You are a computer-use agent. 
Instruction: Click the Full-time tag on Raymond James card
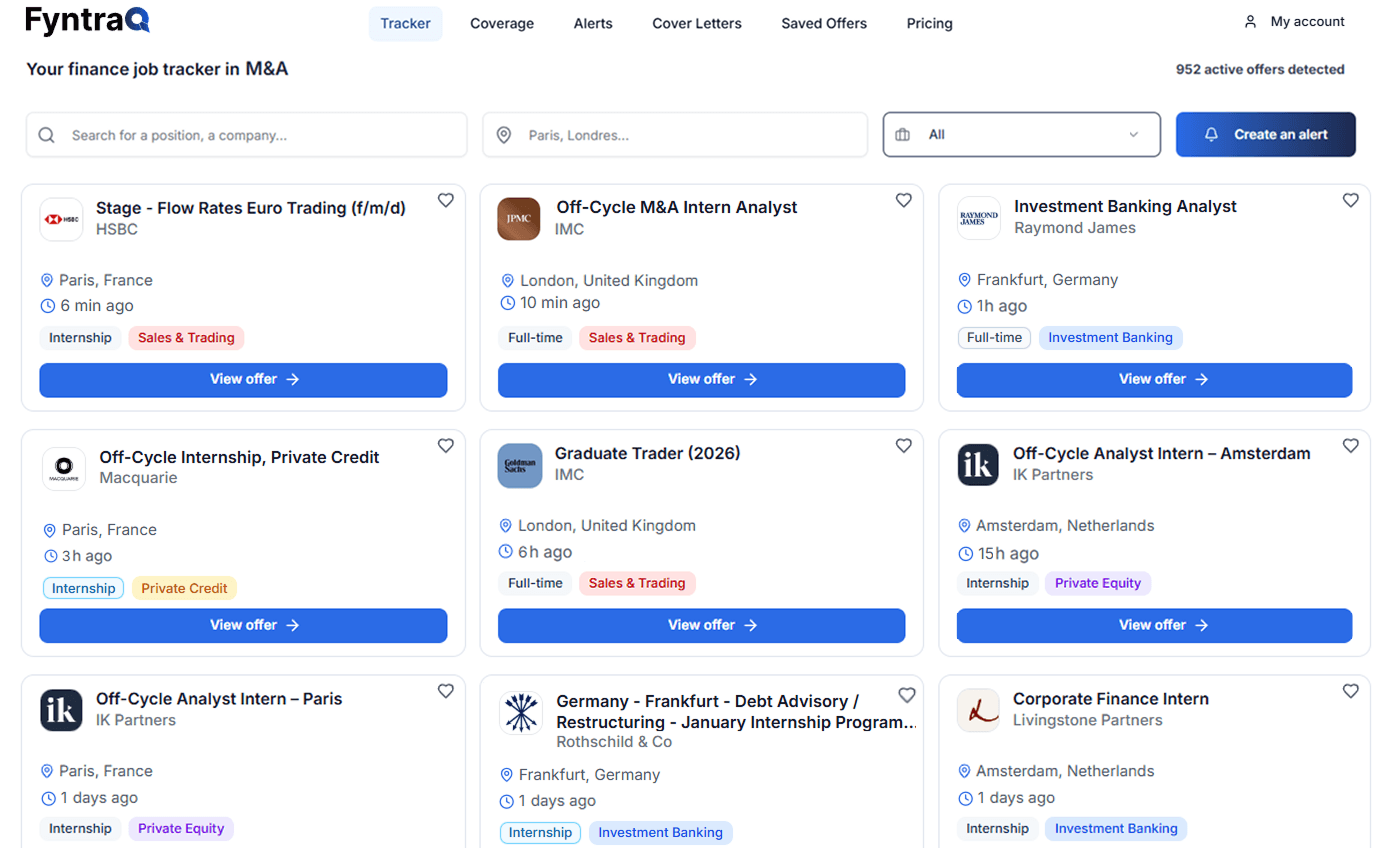[x=994, y=338]
